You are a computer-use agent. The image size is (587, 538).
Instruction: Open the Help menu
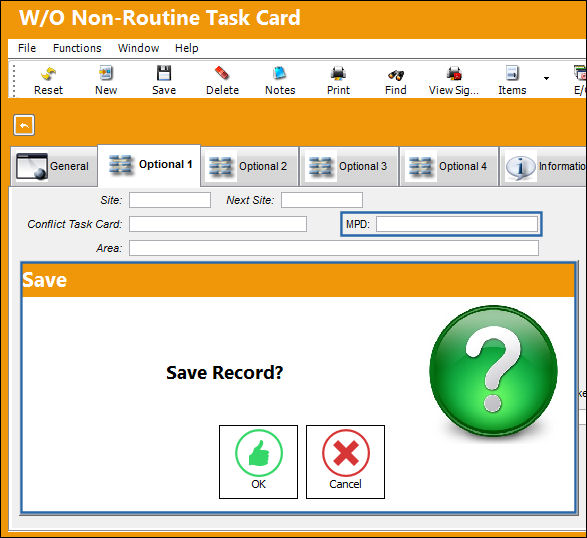[x=187, y=48]
